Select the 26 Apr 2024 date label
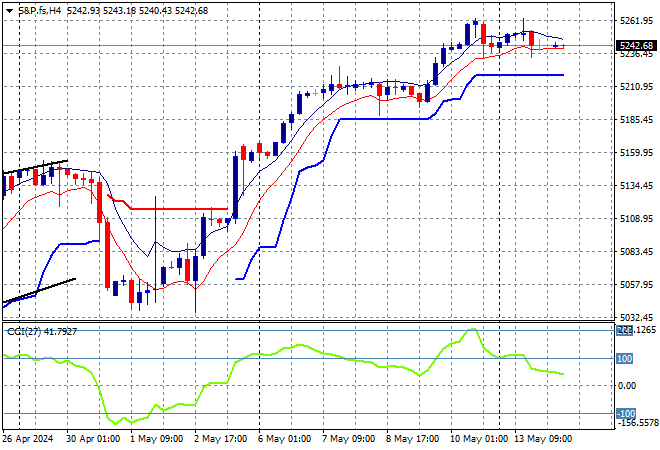The image size is (660, 450). (28, 439)
